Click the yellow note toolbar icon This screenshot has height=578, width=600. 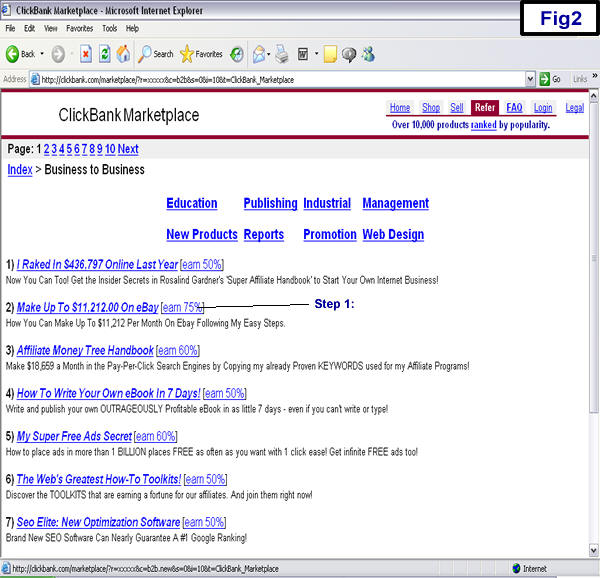click(330, 54)
